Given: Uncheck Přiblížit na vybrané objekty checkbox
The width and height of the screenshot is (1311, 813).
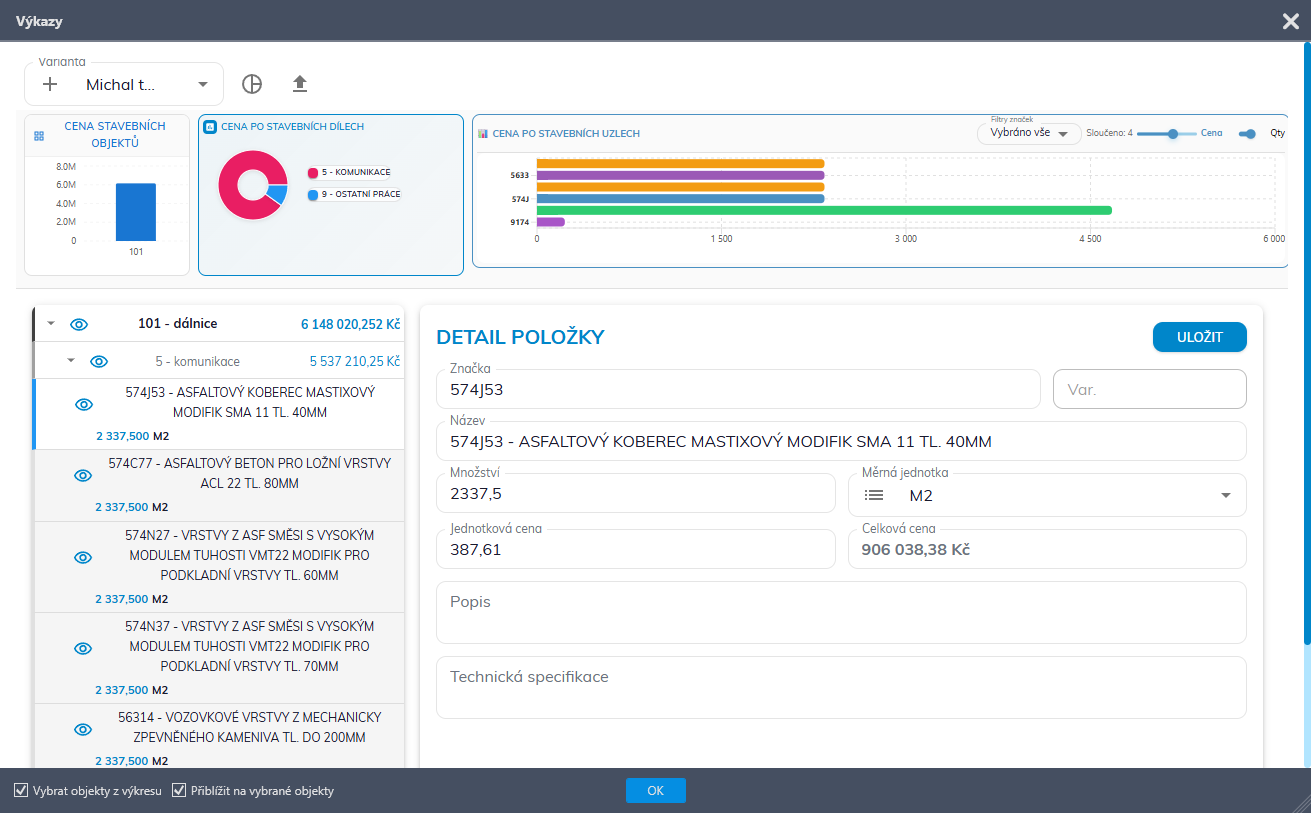Looking at the screenshot, I should point(180,791).
